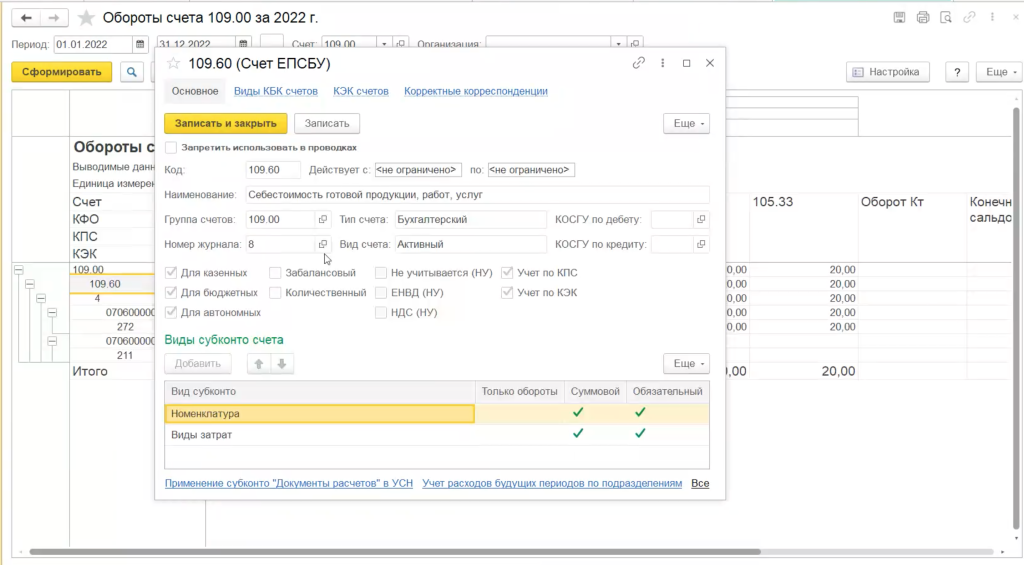Check the Количественный option

click(275, 293)
